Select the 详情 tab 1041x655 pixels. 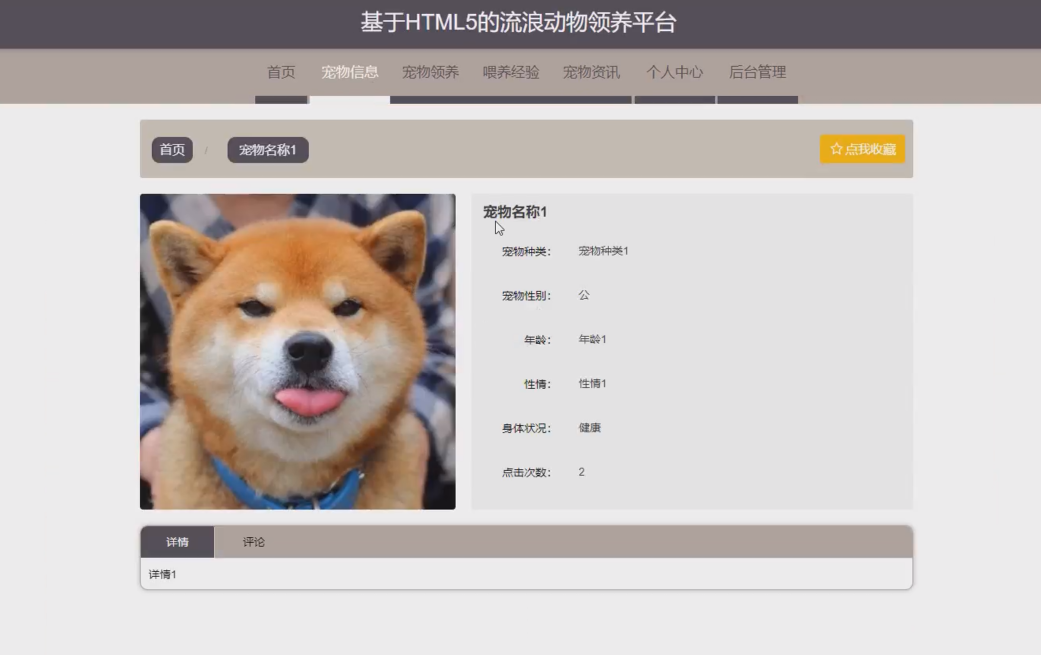(x=175, y=541)
